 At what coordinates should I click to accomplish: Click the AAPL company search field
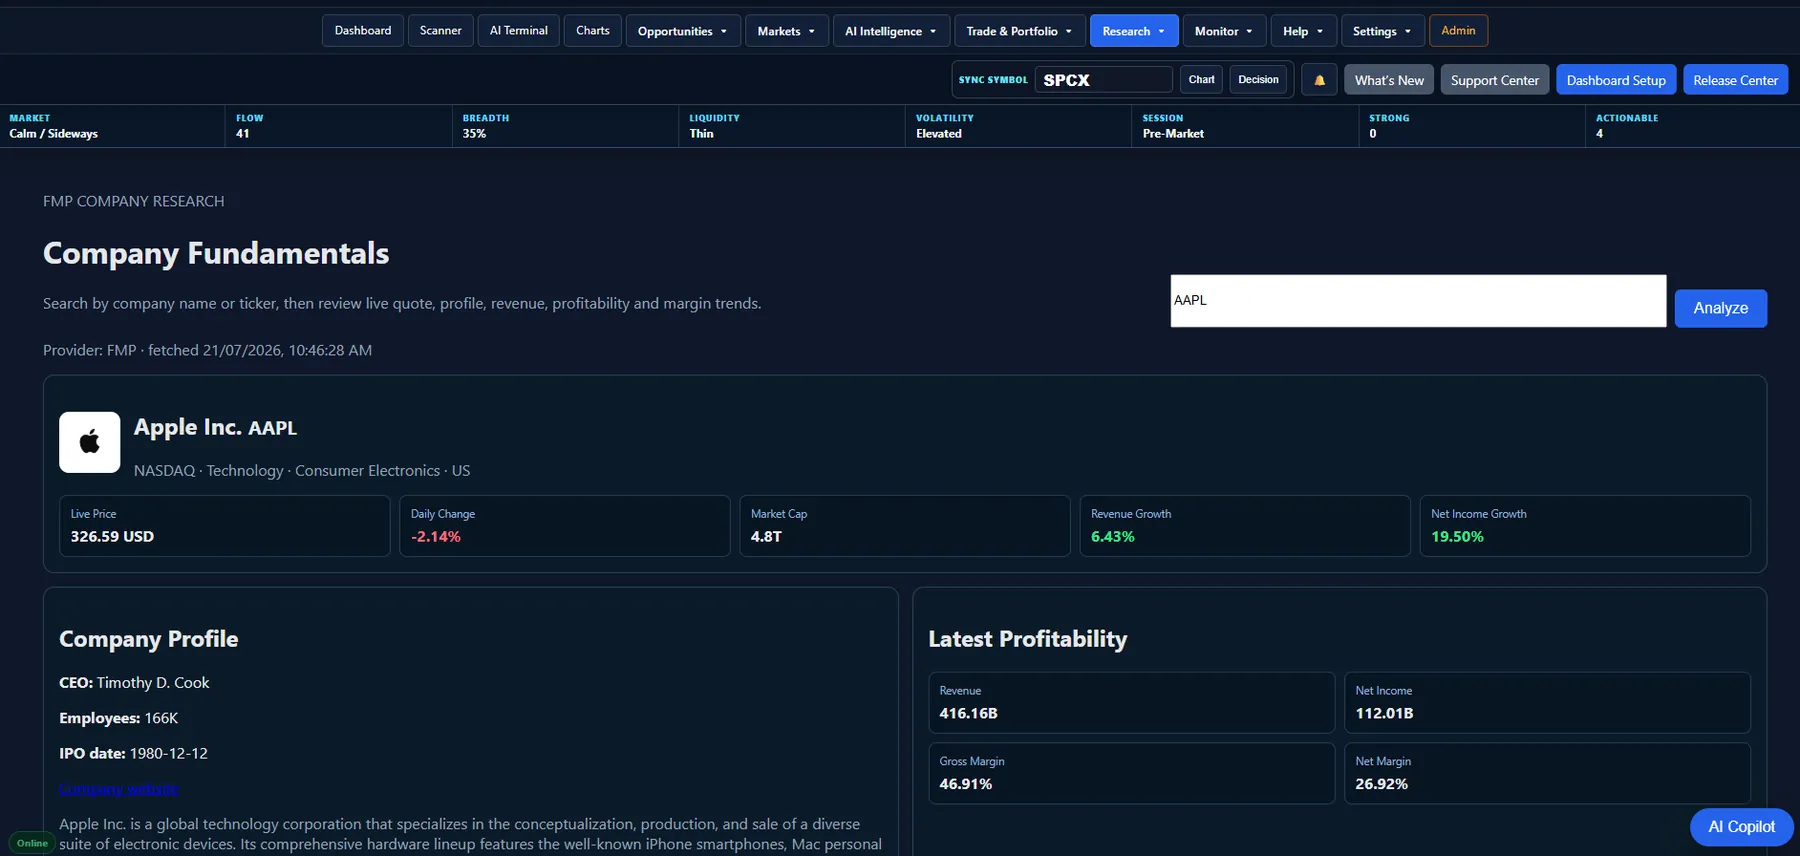tap(1418, 301)
